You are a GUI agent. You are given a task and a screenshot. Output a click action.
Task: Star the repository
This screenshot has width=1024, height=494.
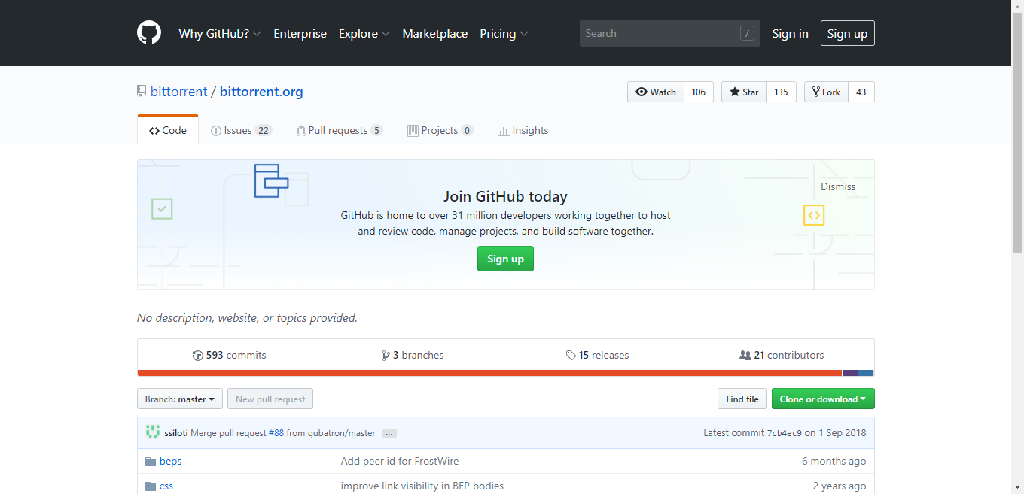coord(744,92)
